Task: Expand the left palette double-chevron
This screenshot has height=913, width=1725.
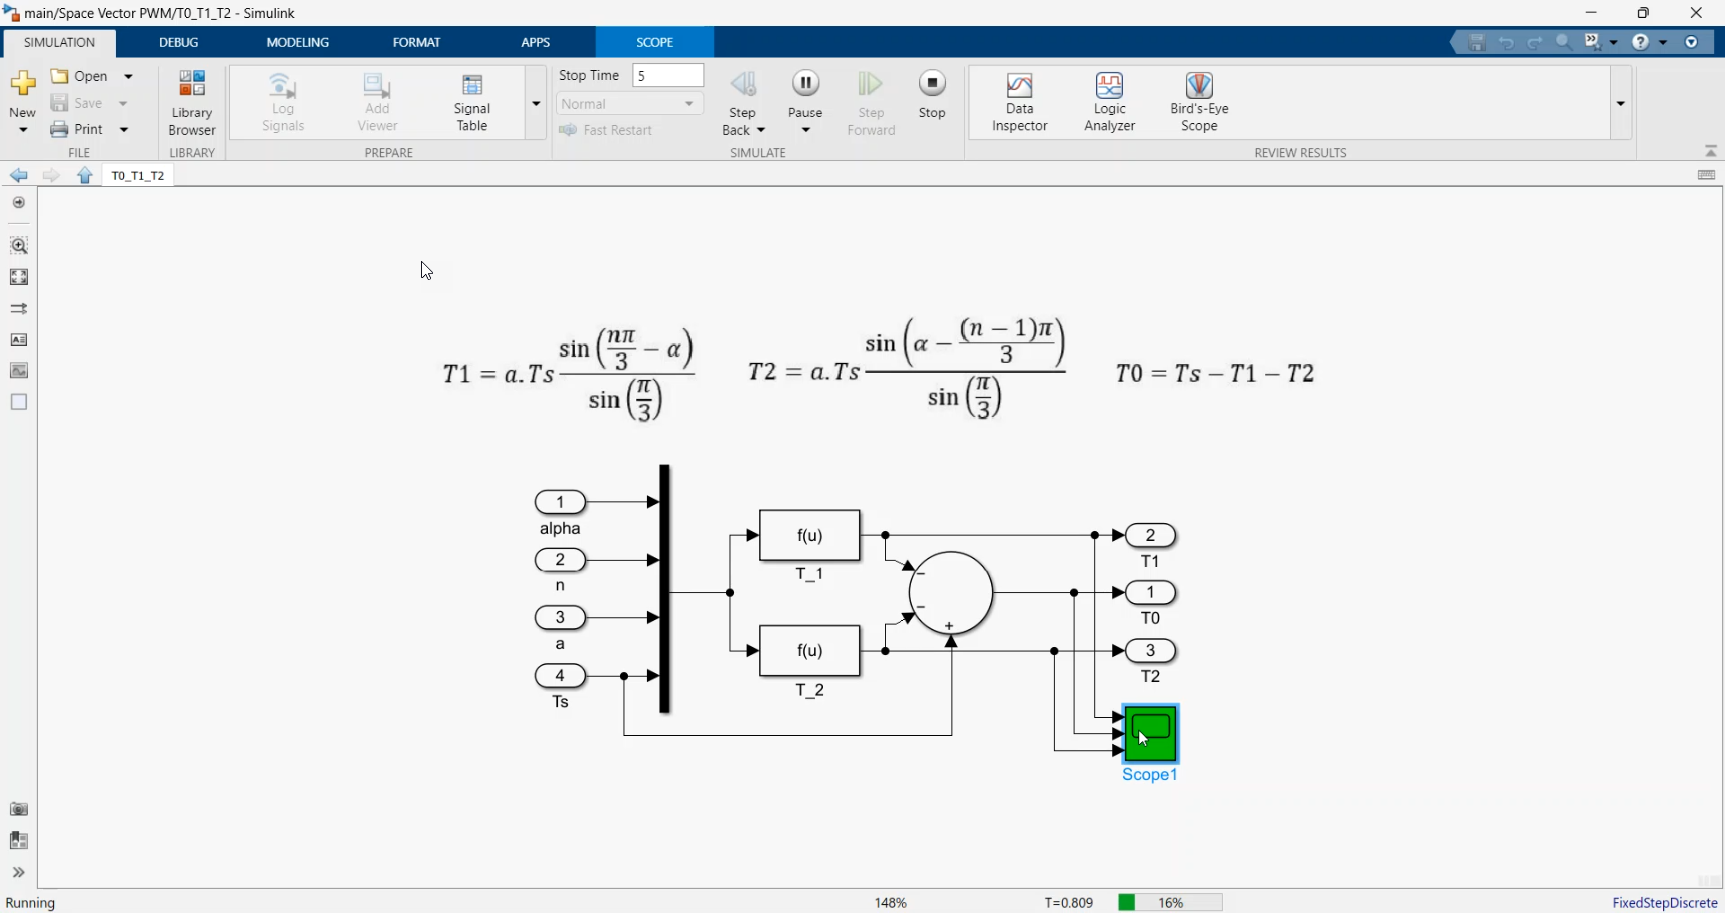Action: pyautogui.click(x=19, y=873)
